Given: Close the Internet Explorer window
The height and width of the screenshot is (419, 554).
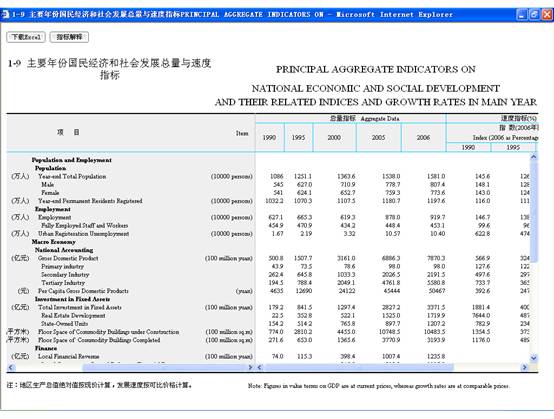Looking at the screenshot, I should 547,15.
